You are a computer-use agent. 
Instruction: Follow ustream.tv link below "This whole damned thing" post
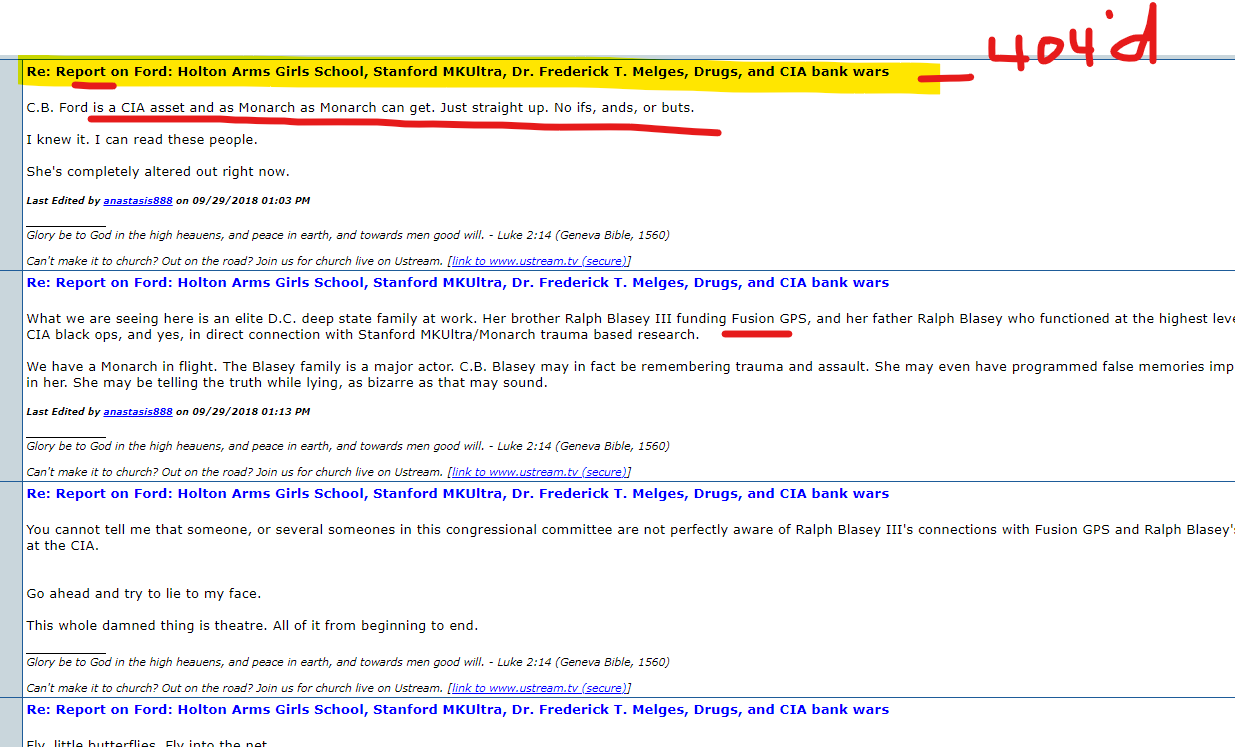[539, 688]
